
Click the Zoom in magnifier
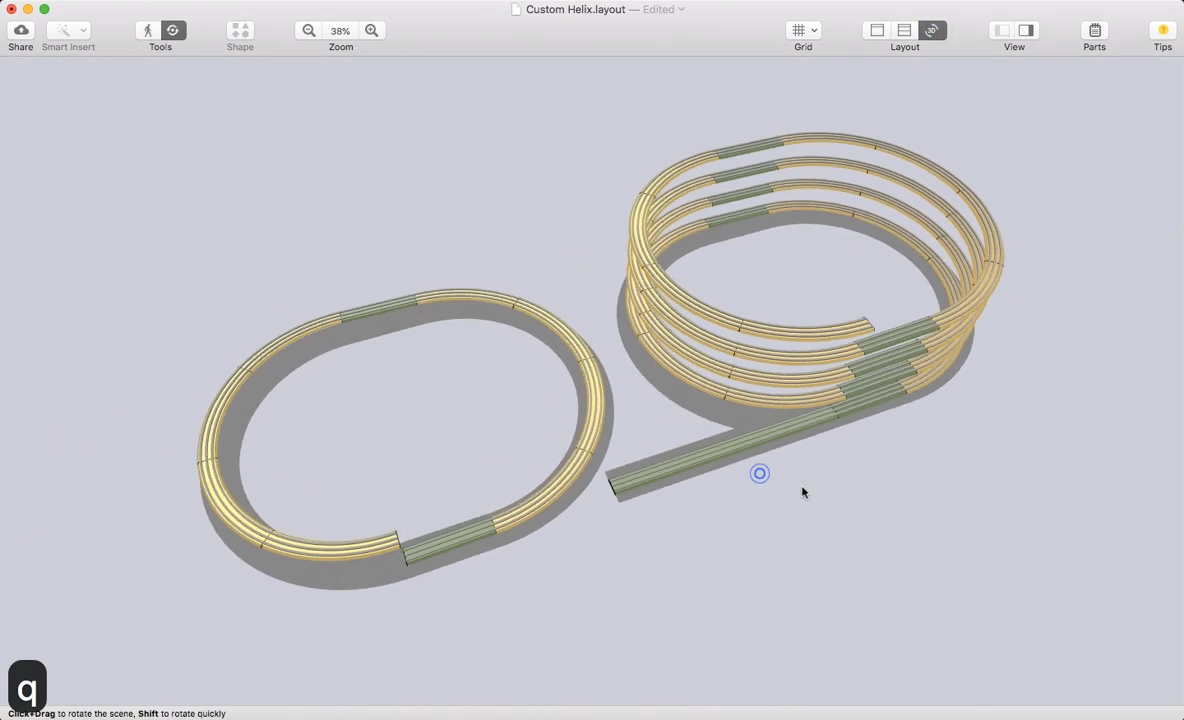pyautogui.click(x=372, y=30)
